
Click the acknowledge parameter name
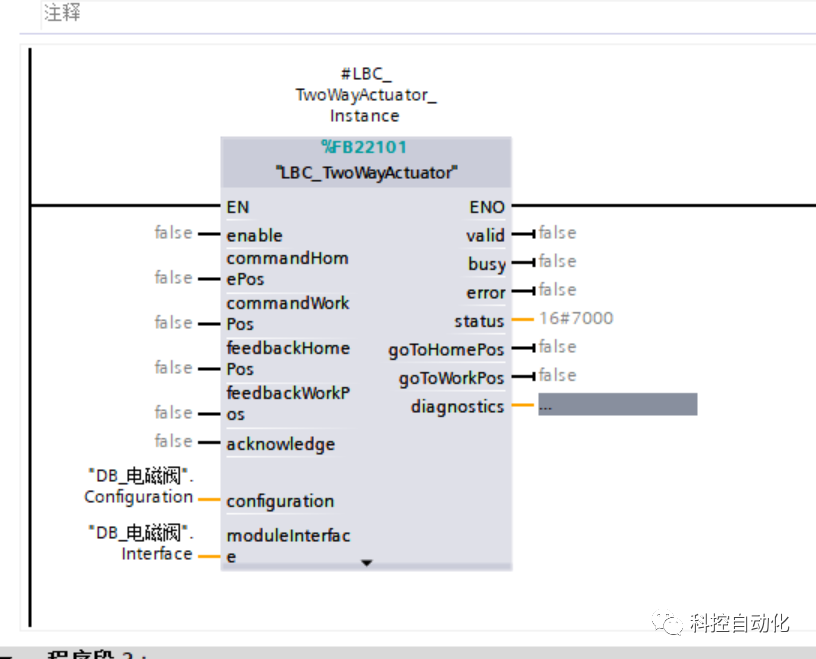tap(280, 444)
